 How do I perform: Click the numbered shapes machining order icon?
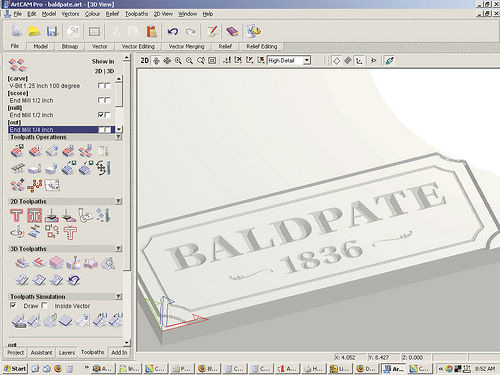coord(52,232)
